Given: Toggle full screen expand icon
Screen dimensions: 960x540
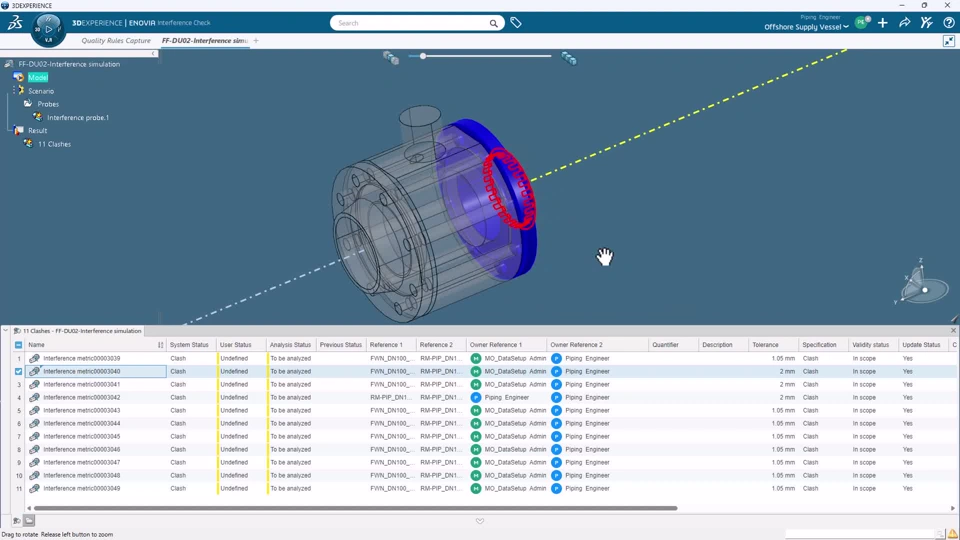Looking at the screenshot, I should 949,41.
